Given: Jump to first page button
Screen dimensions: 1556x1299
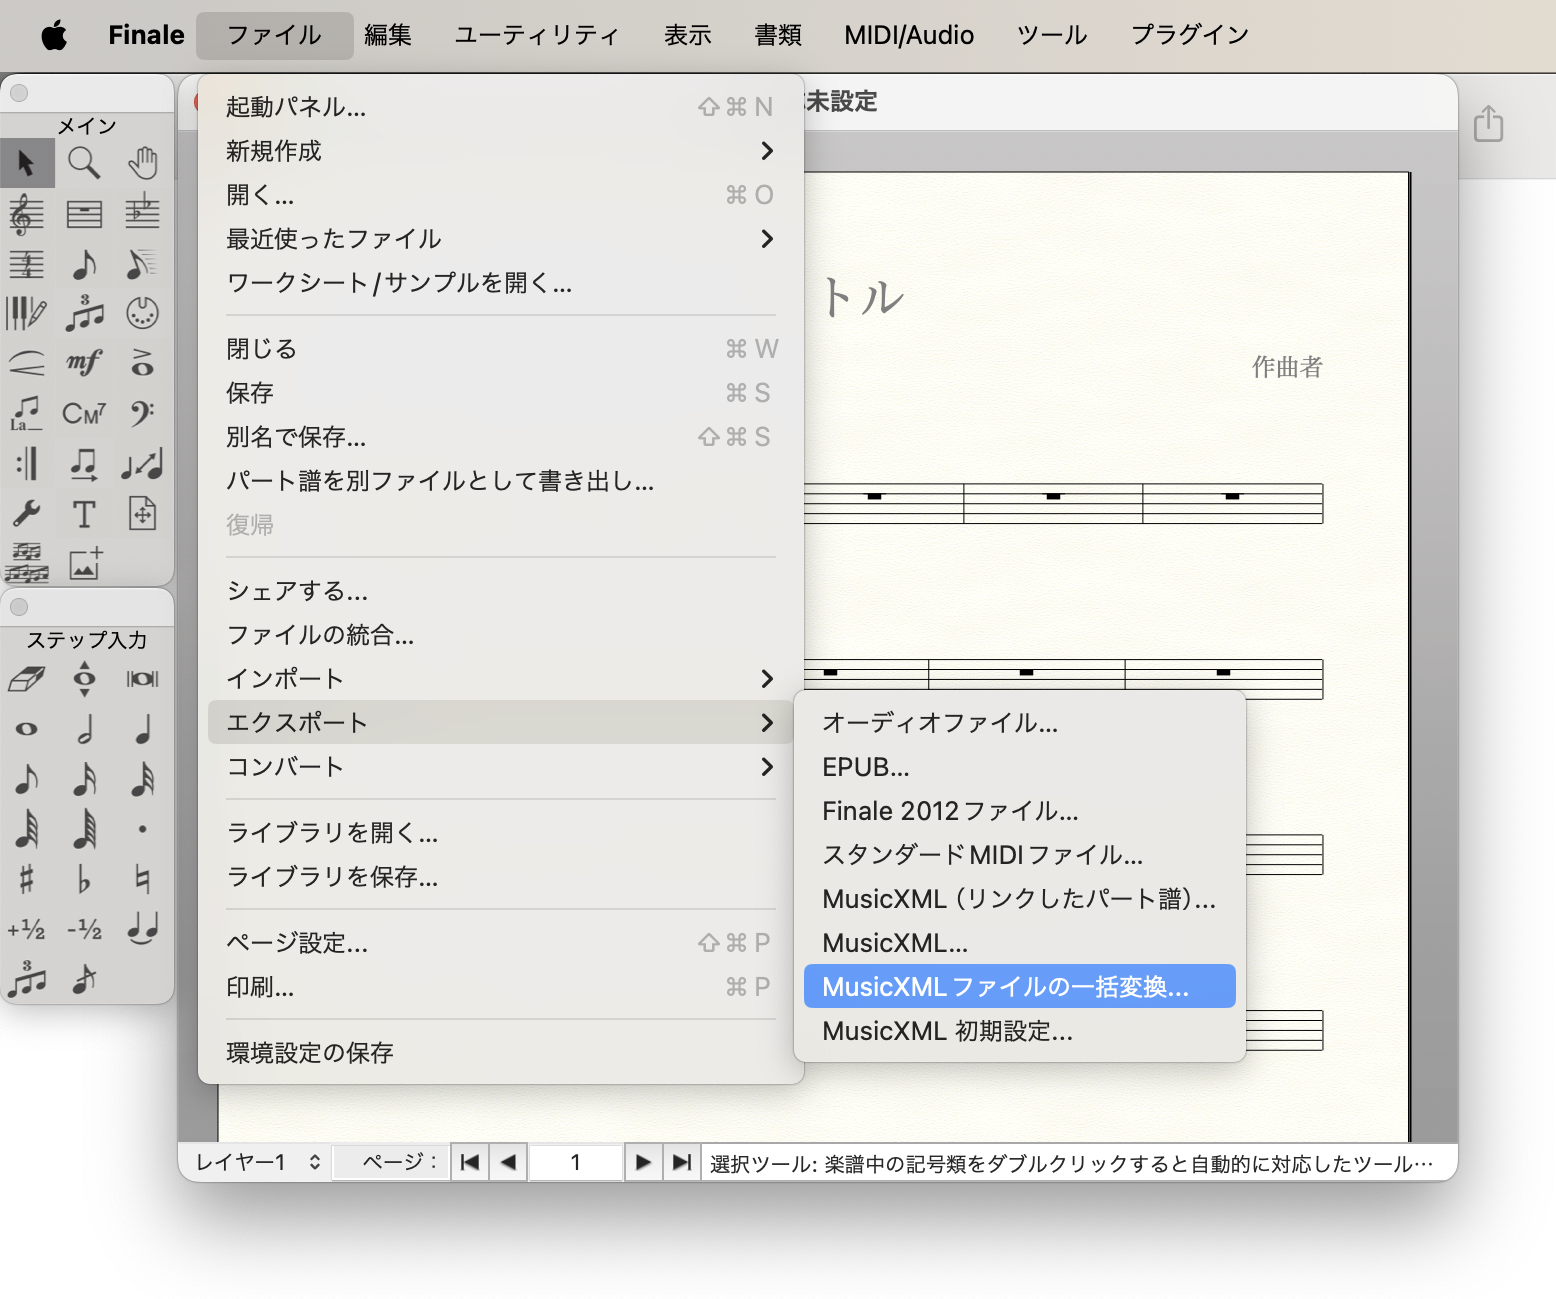Looking at the screenshot, I should pos(470,1162).
